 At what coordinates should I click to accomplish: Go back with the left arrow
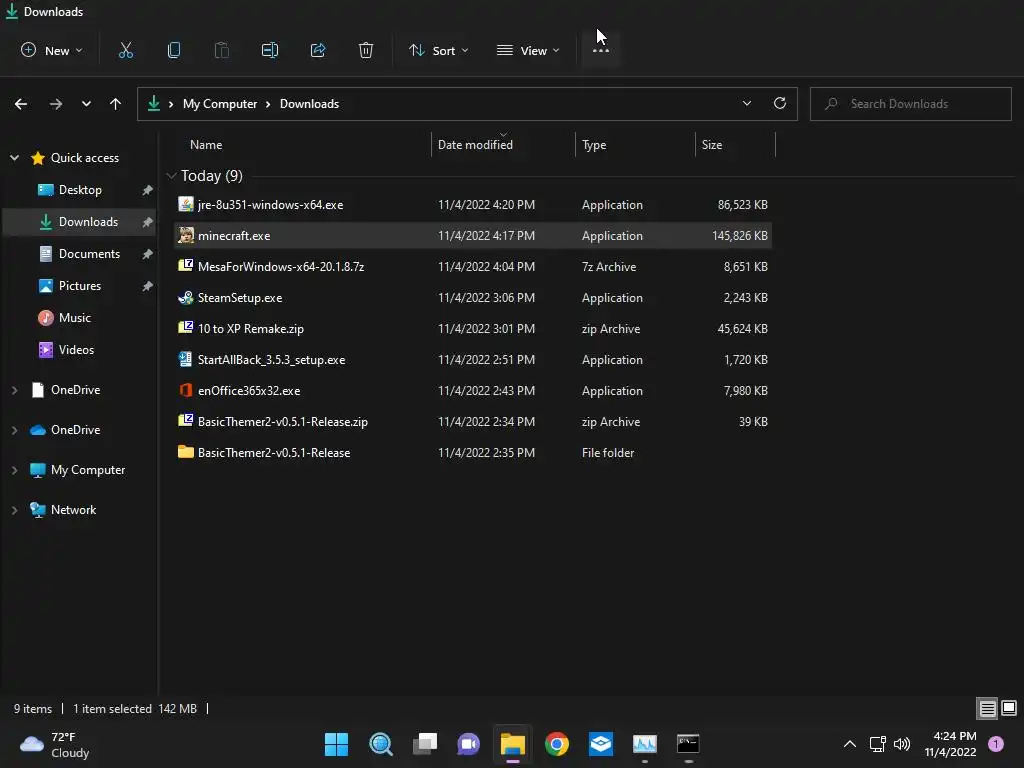(21, 104)
